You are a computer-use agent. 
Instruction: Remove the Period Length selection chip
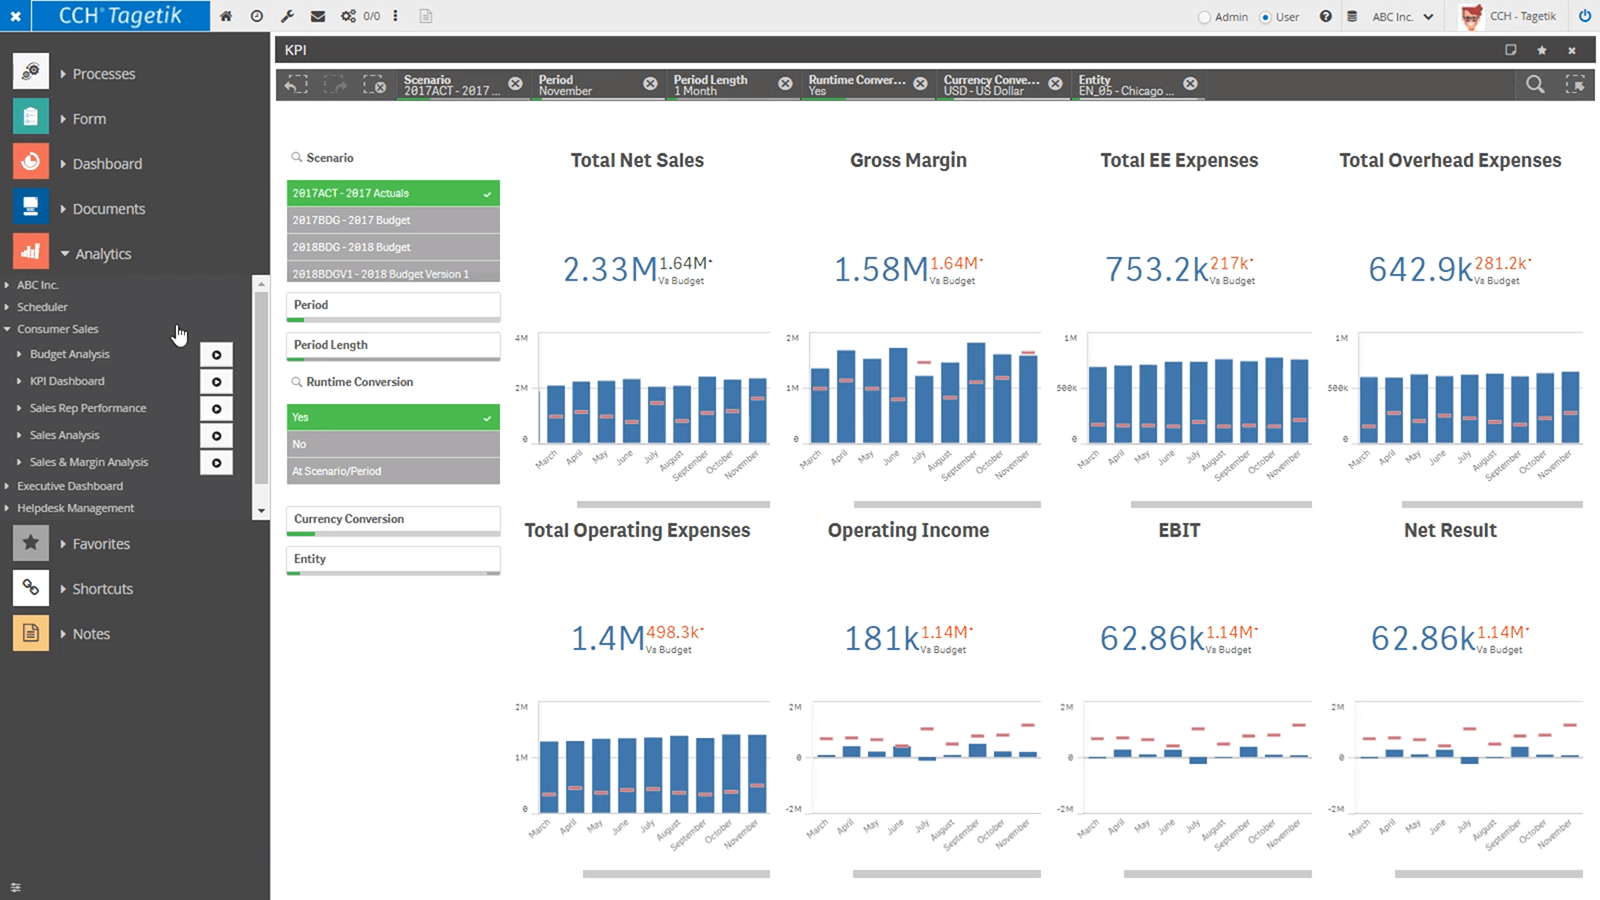pyautogui.click(x=785, y=84)
